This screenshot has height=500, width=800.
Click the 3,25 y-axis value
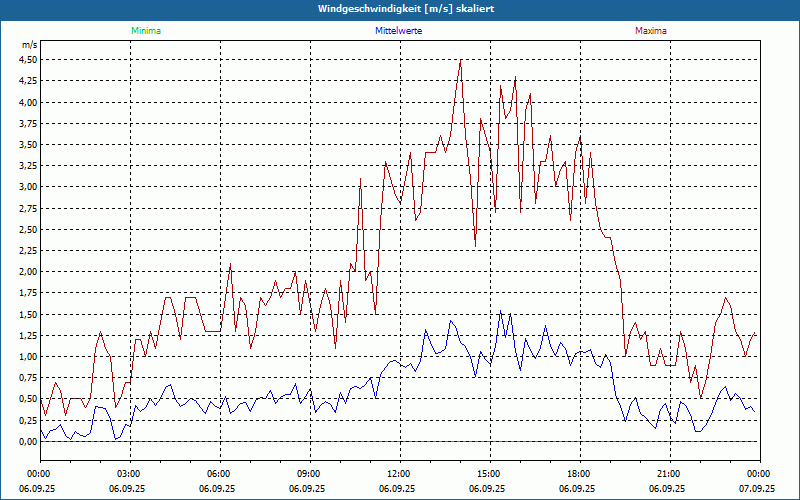pyautogui.click(x=28, y=166)
